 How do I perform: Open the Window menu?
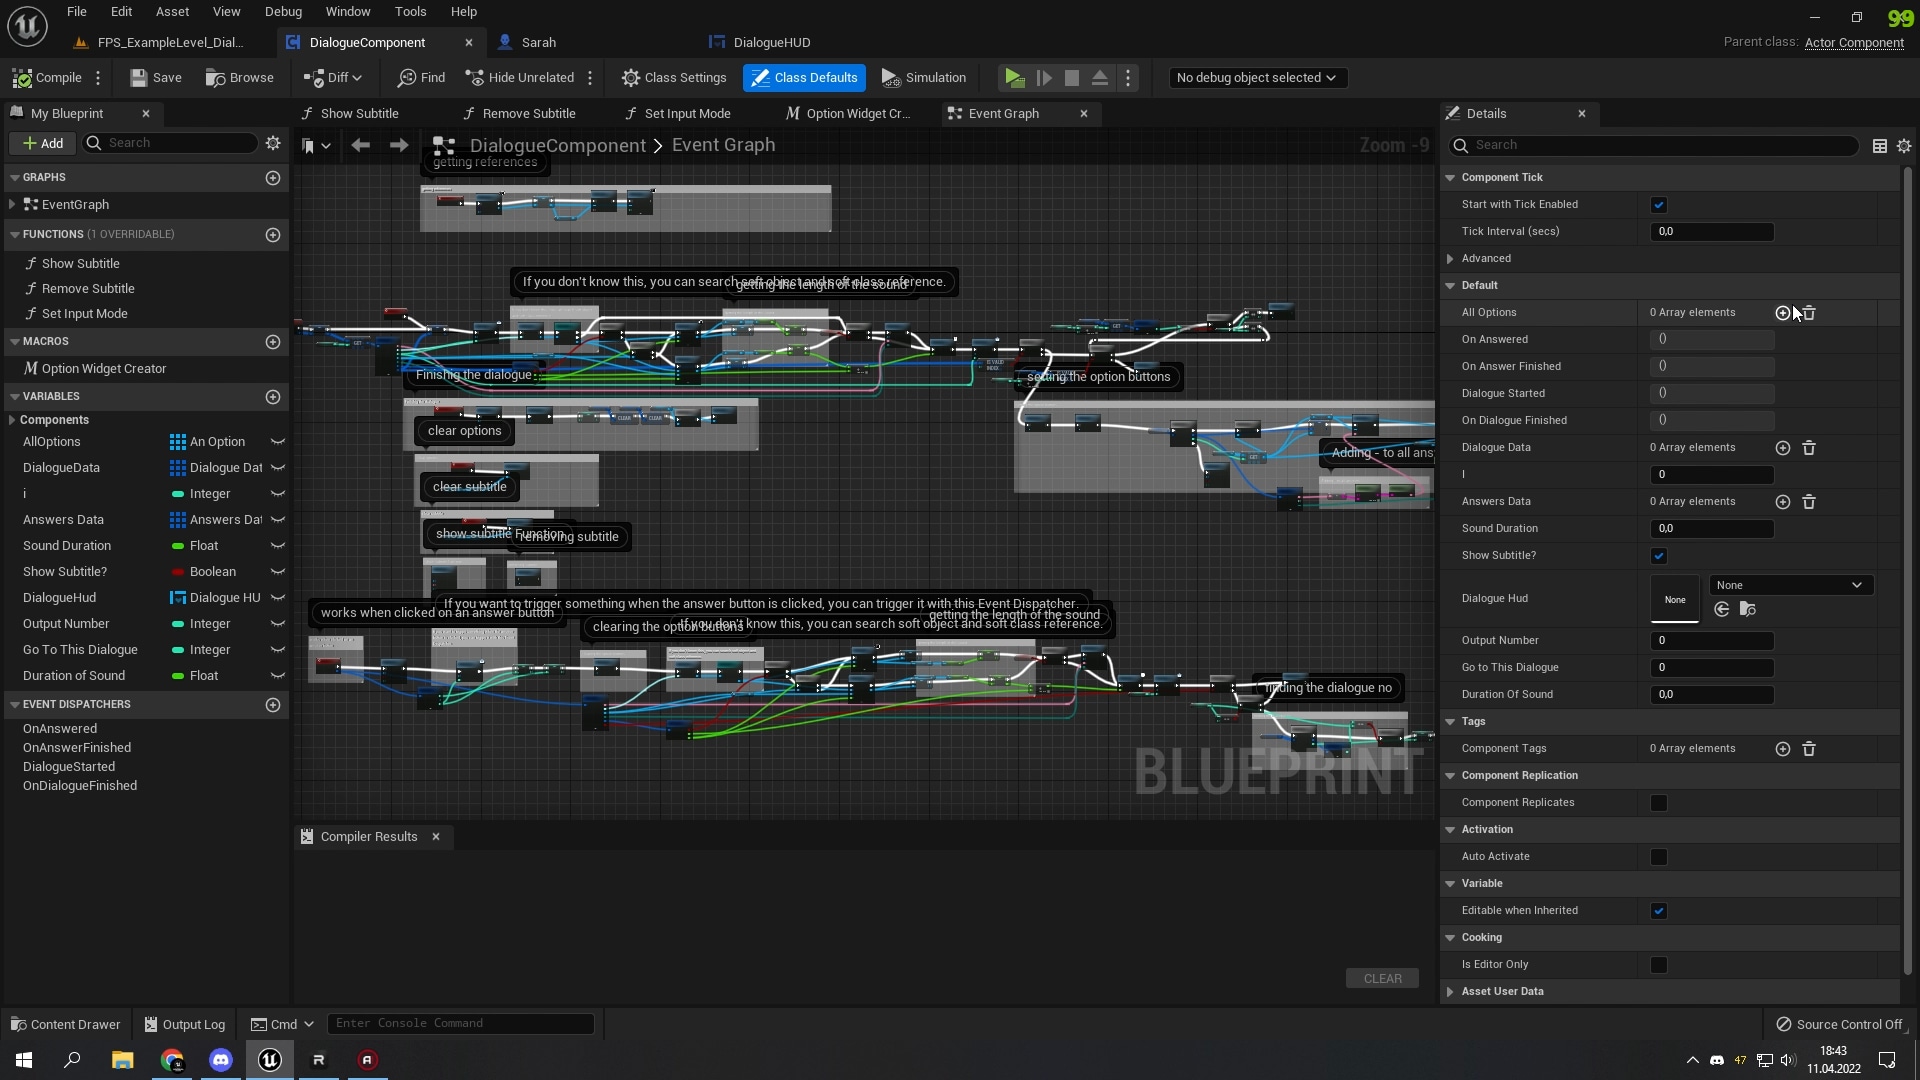pyautogui.click(x=347, y=11)
